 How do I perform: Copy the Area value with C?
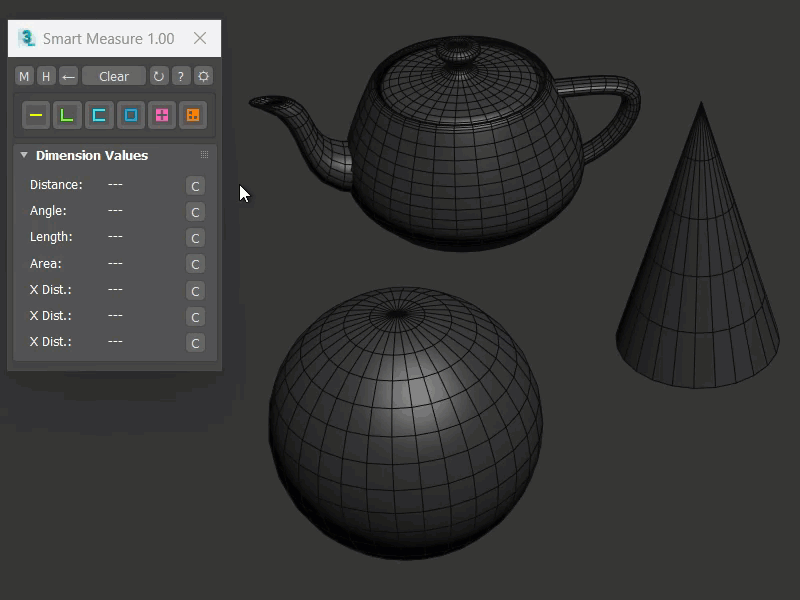[195, 264]
